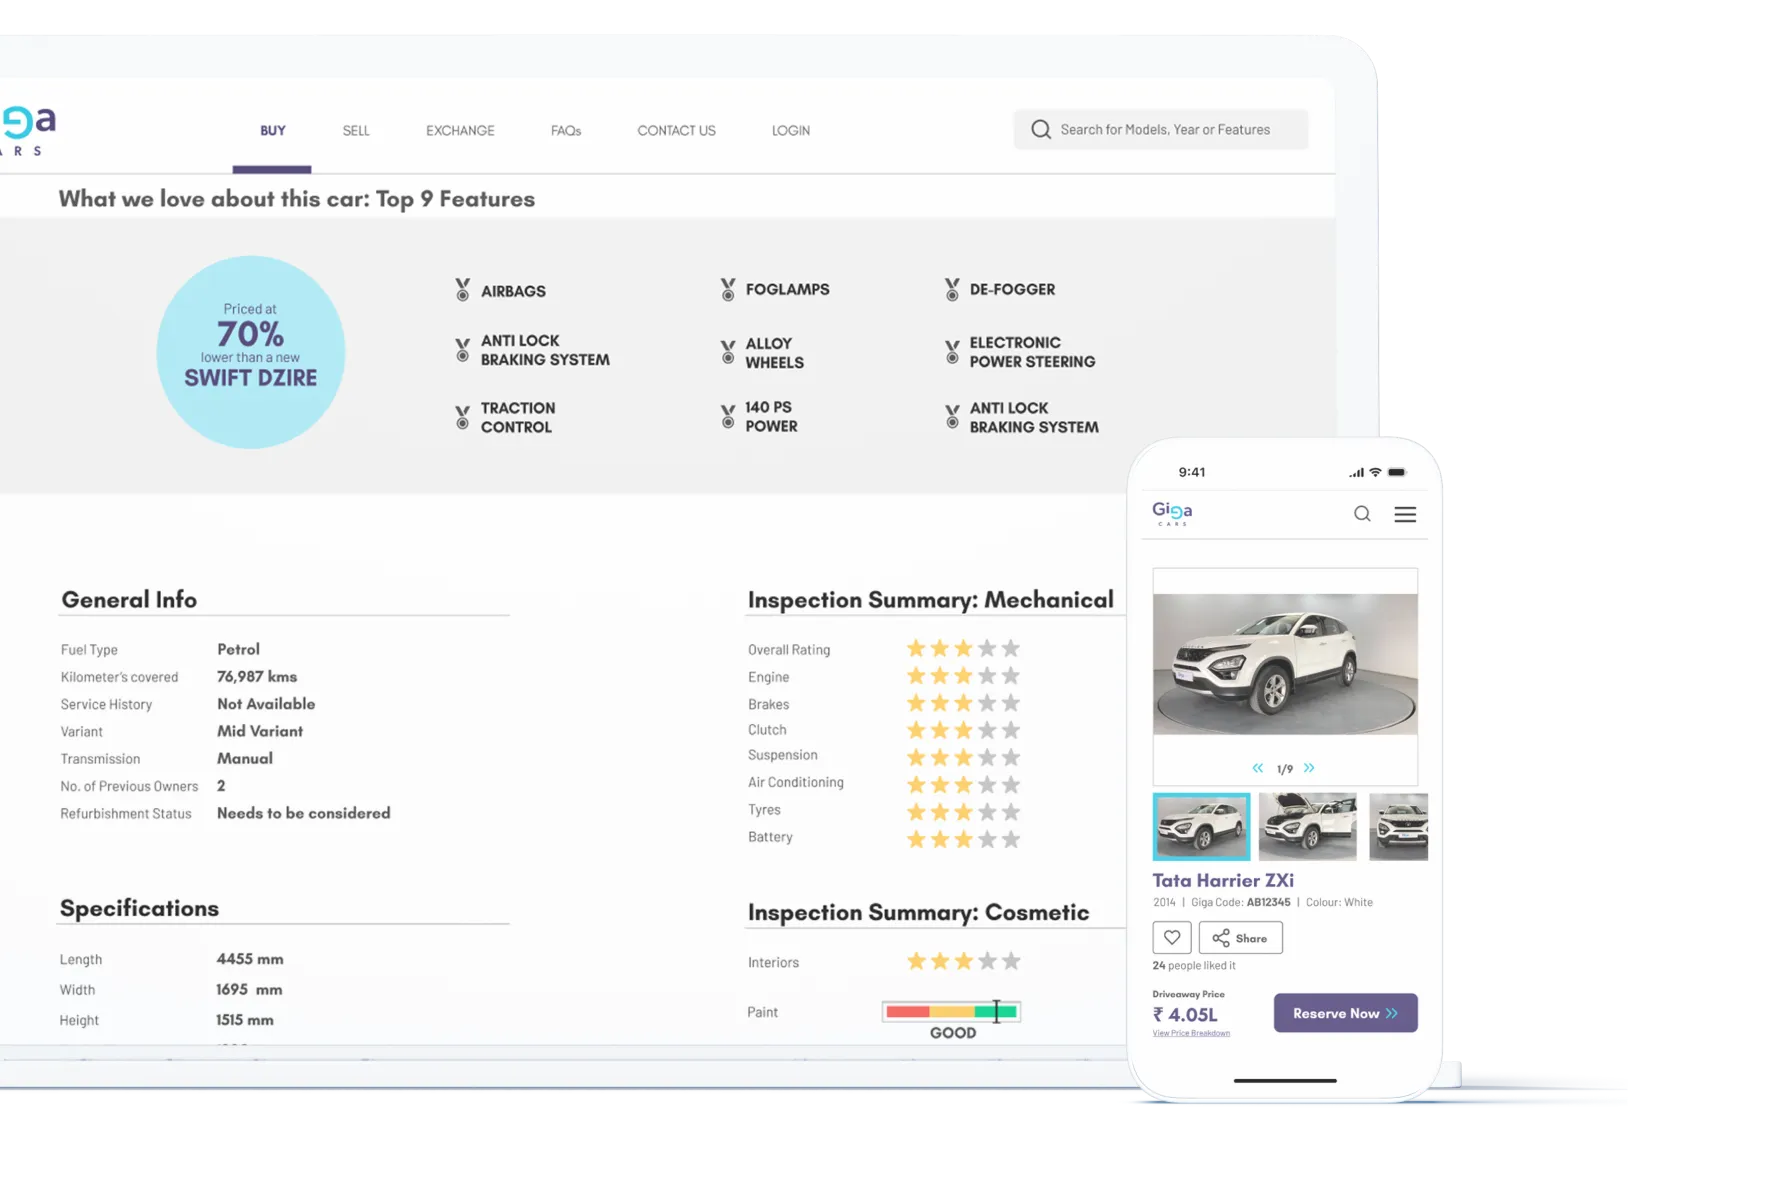Click the Paint condition gauge bar
This screenshot has width=1774, height=1200.
tap(951, 1011)
